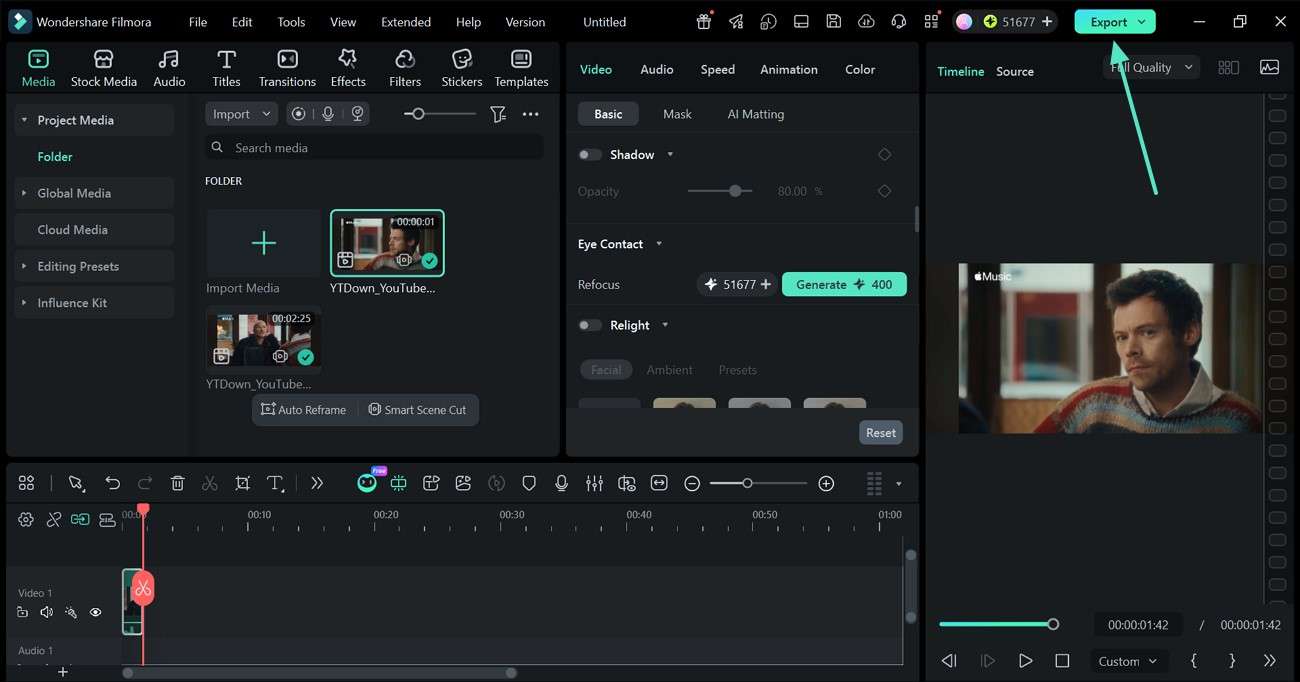Click the Generate 400 button
The image size is (1300, 682).
(844, 285)
